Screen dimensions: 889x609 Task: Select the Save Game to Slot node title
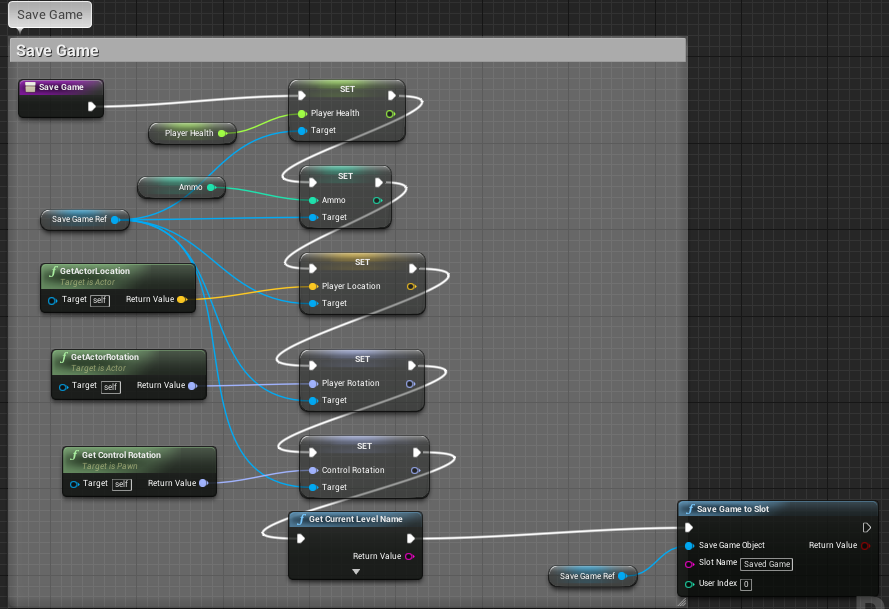coord(733,509)
